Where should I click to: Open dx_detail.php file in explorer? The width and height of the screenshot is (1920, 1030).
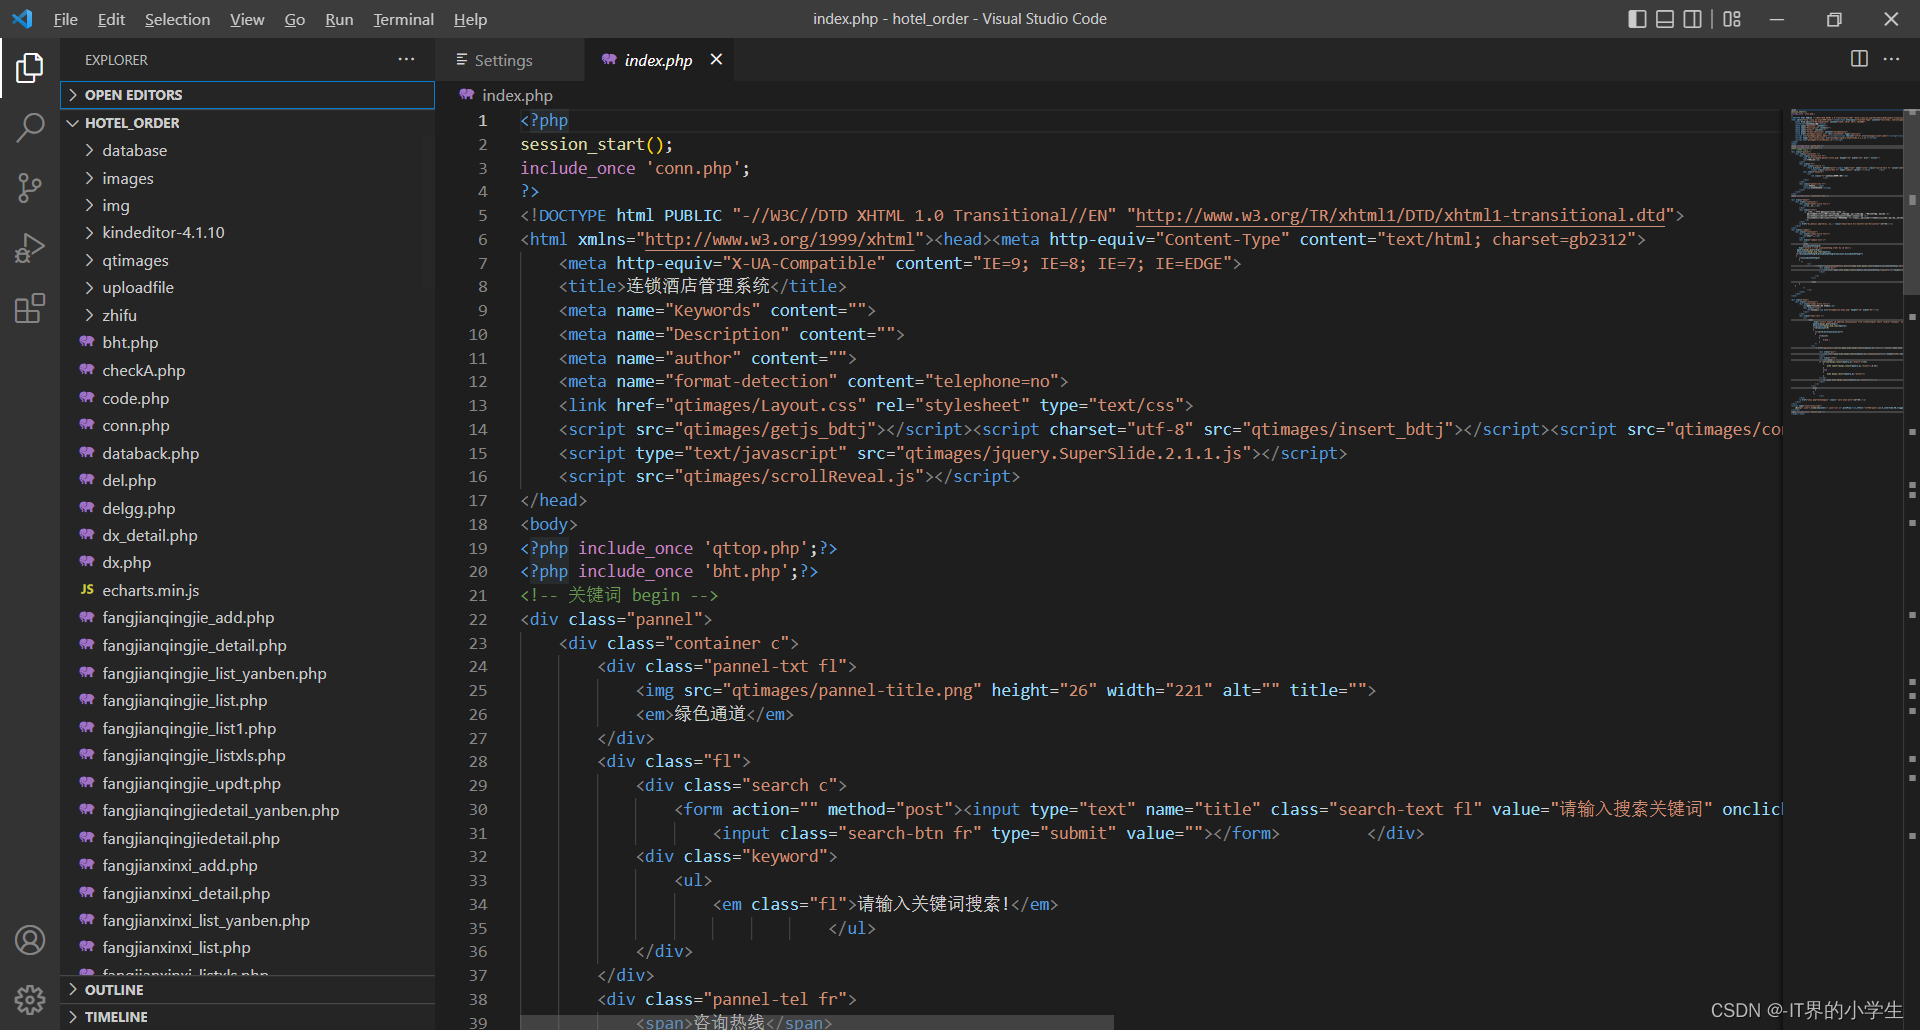click(x=150, y=535)
